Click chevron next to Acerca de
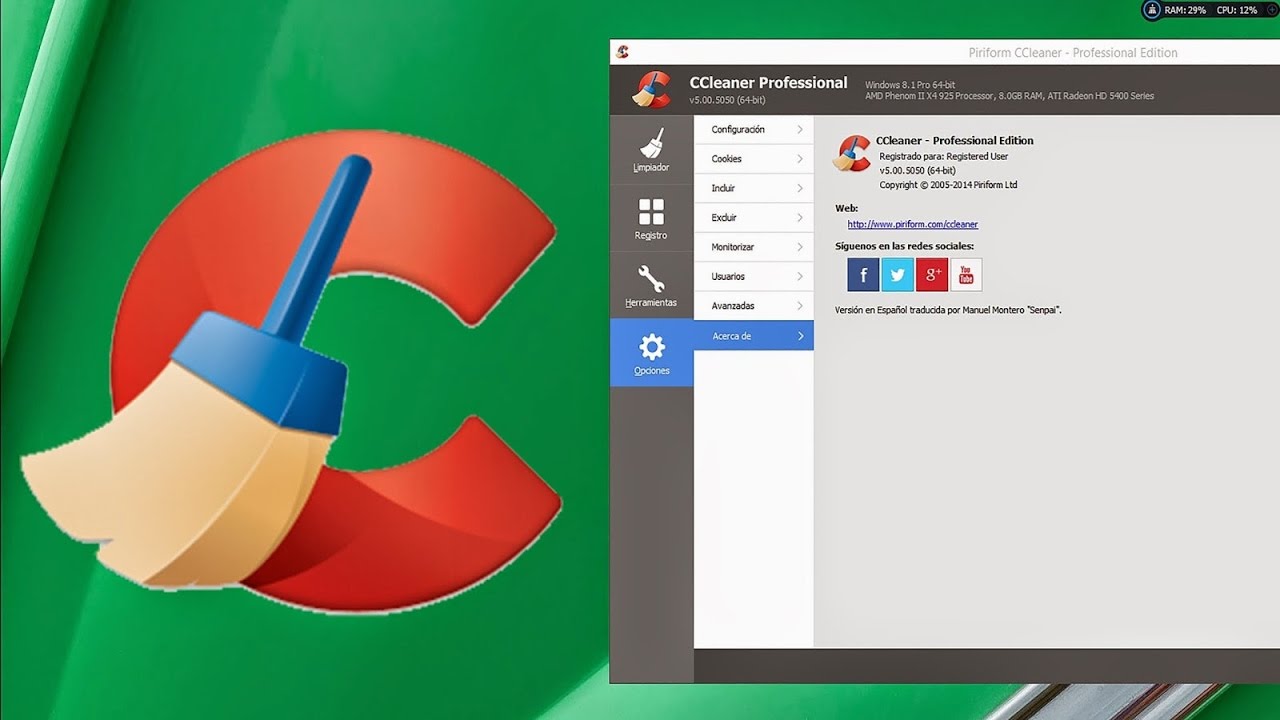1280x720 pixels. pyautogui.click(x=800, y=336)
